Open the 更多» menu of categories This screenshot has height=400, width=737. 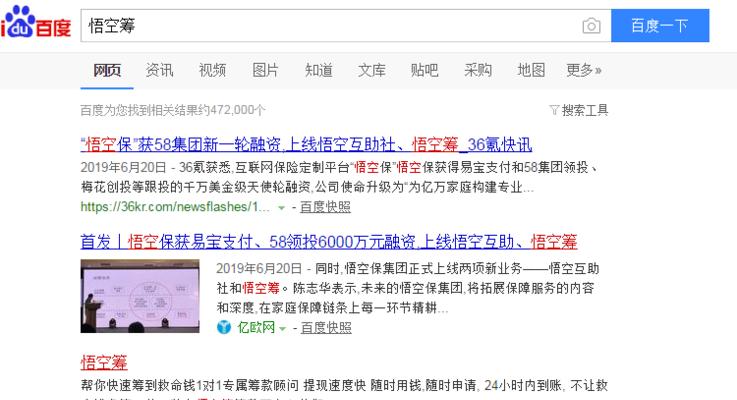[x=584, y=71]
